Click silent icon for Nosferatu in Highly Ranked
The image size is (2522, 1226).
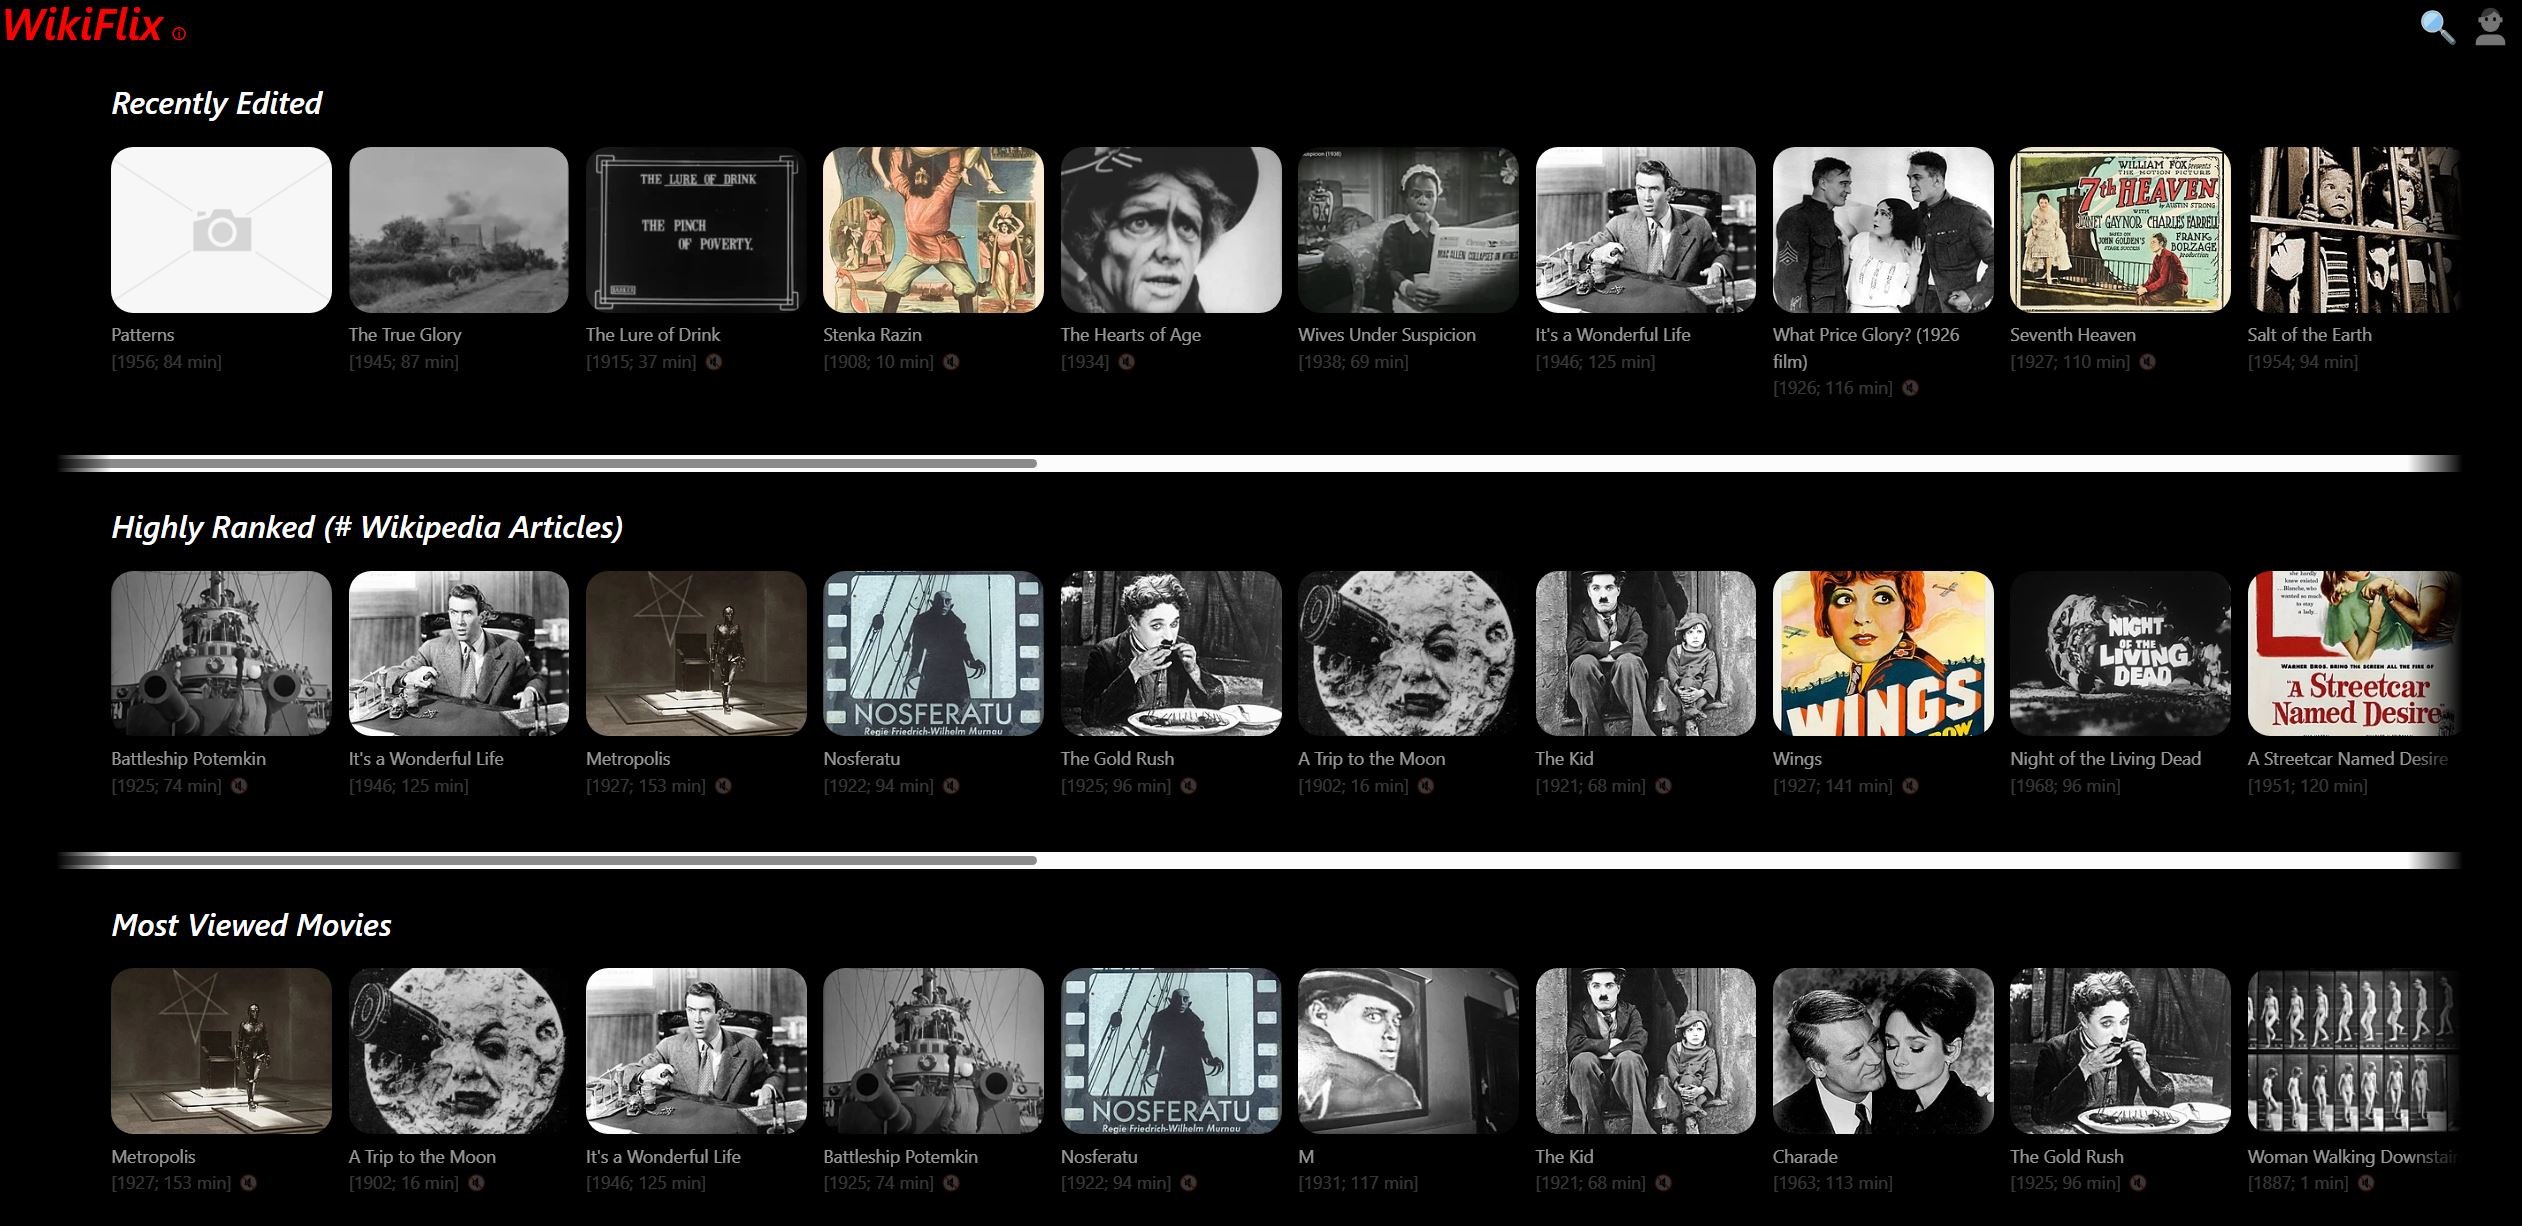click(951, 786)
